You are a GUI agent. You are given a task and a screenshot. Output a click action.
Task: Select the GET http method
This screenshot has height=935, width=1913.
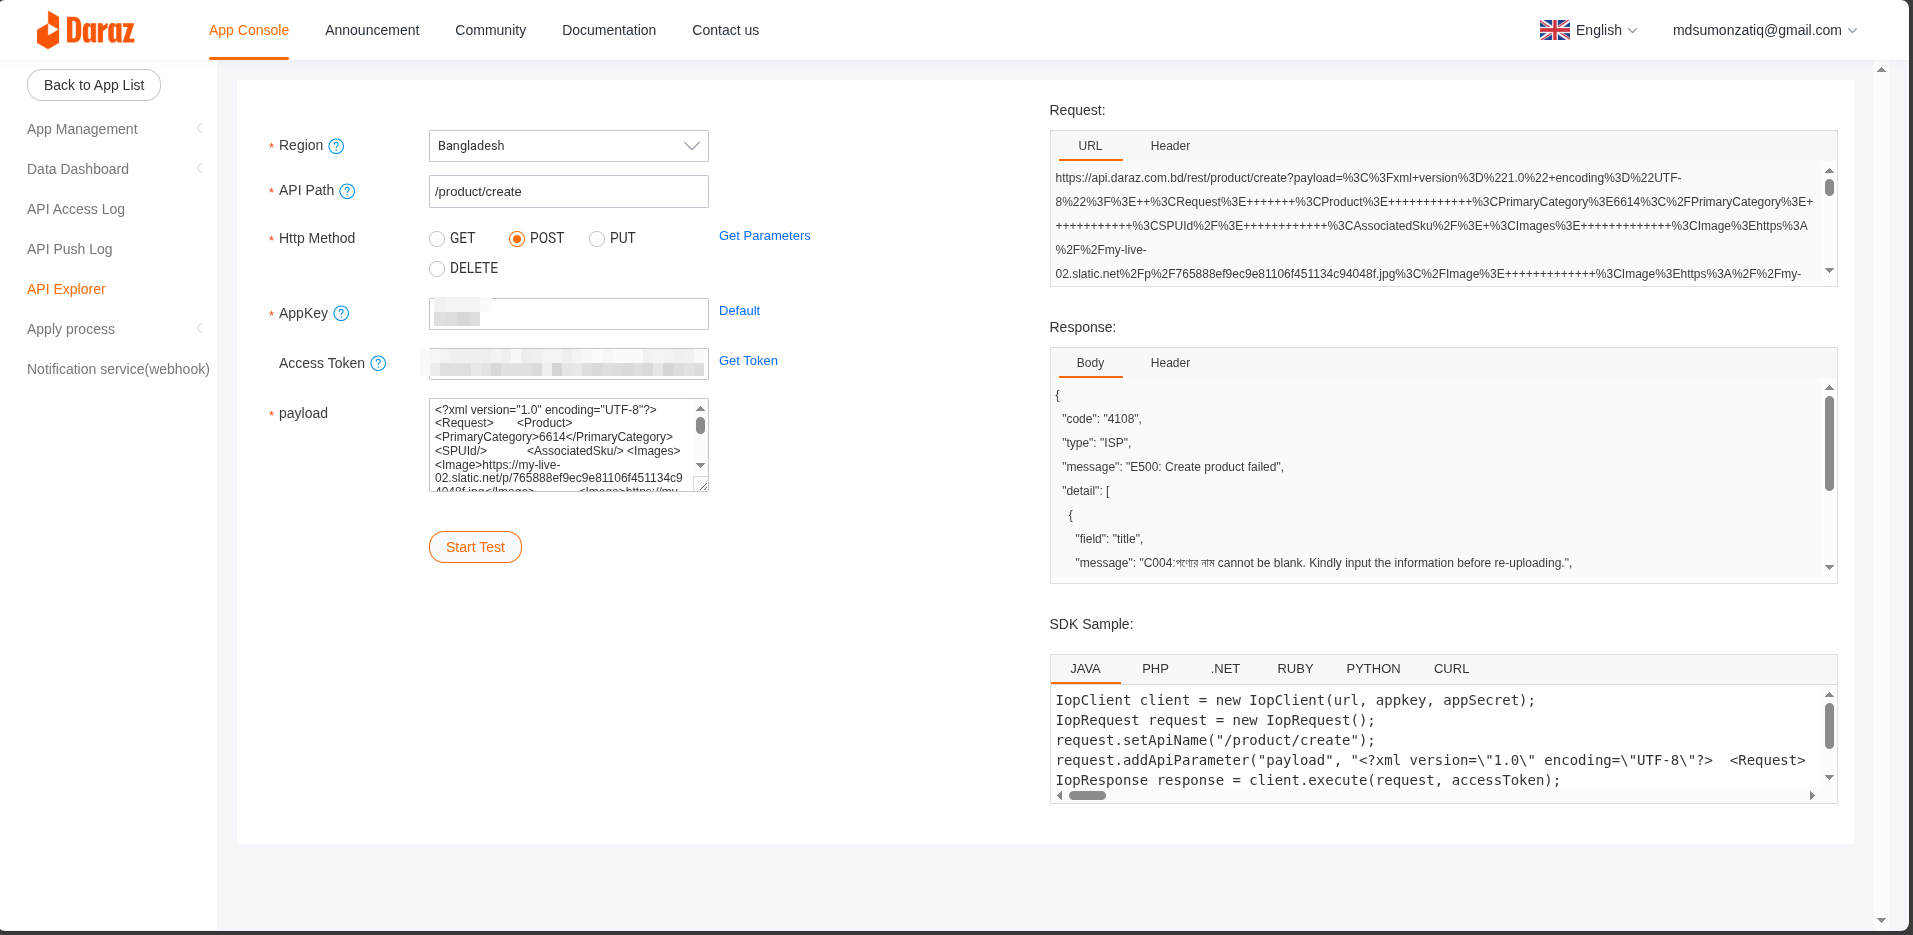pos(437,238)
